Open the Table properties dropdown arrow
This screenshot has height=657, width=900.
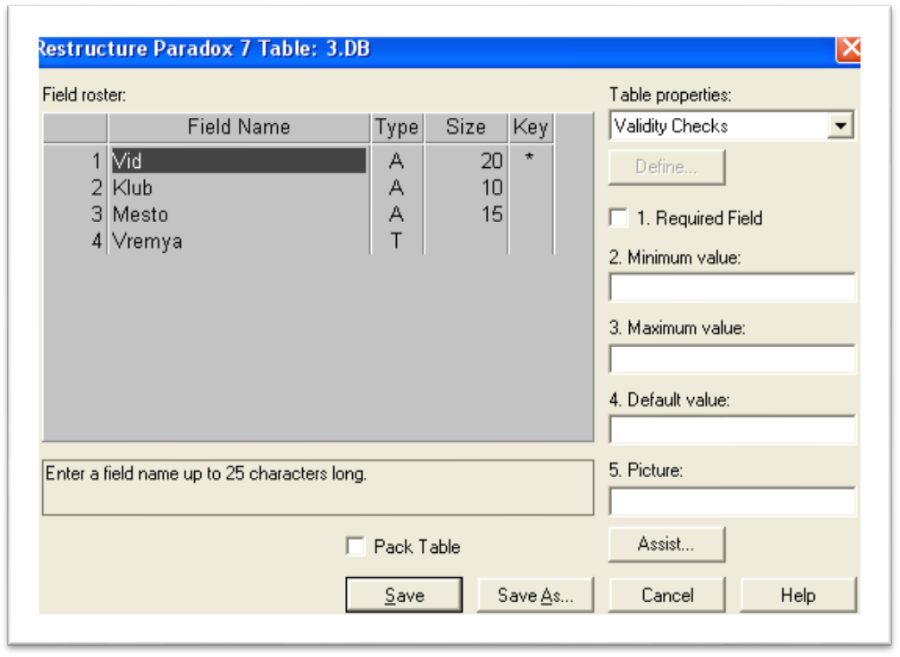tap(840, 126)
